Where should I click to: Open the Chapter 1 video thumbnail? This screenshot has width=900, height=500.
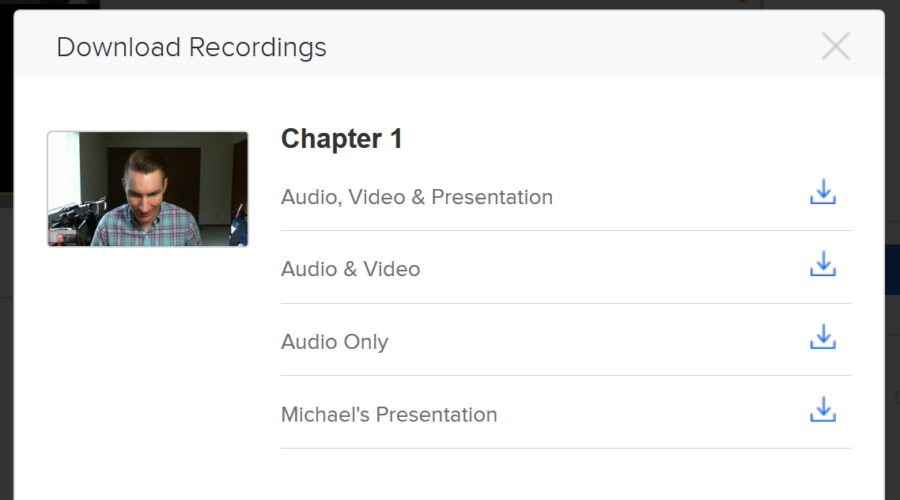click(148, 189)
